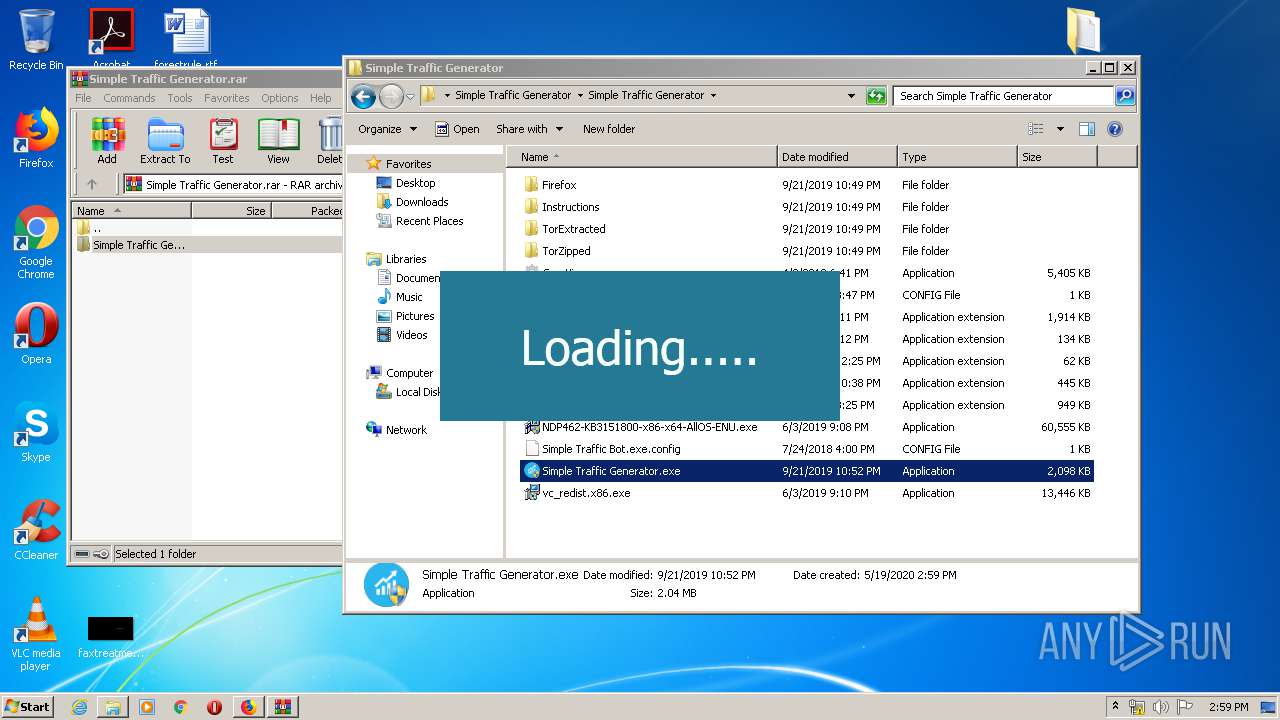1280x720 pixels.
Task: Select Opera desktop shortcut
Action: tap(36, 333)
